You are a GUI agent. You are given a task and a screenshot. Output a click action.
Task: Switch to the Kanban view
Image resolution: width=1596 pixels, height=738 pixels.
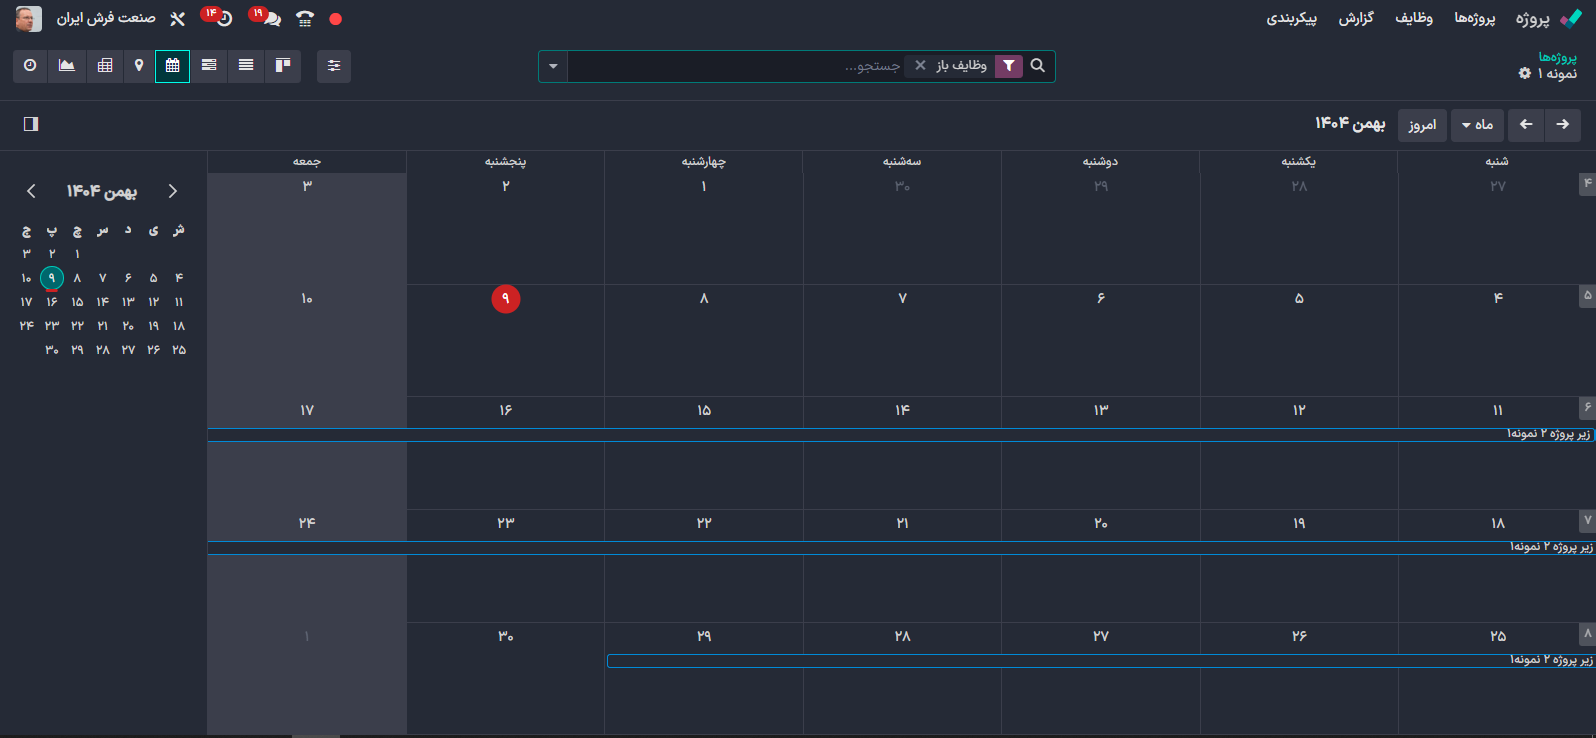click(x=283, y=66)
